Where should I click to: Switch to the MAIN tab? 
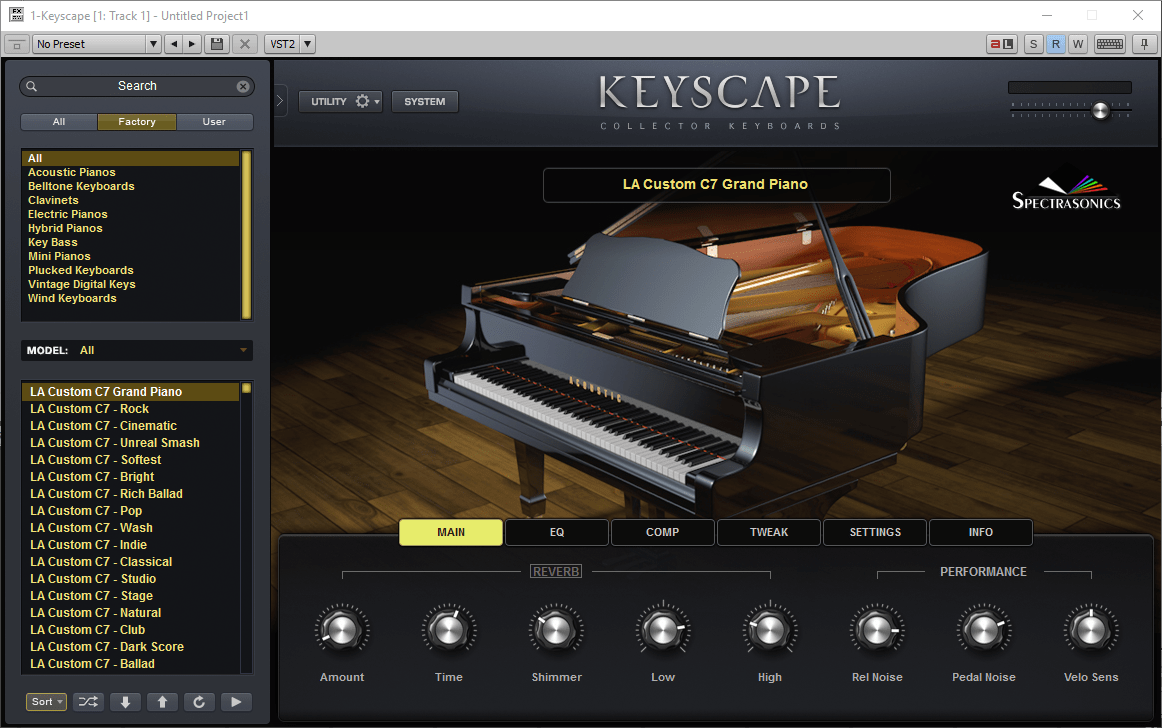click(451, 532)
